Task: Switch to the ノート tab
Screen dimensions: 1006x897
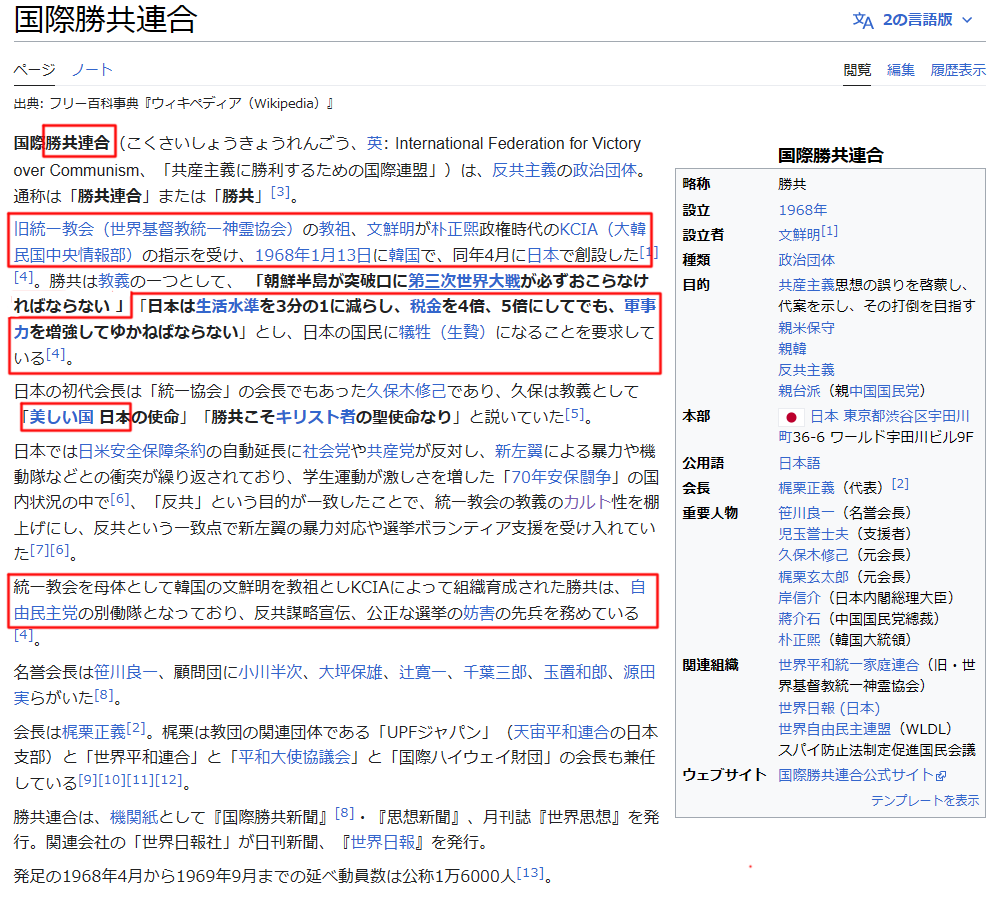Action: pos(92,69)
